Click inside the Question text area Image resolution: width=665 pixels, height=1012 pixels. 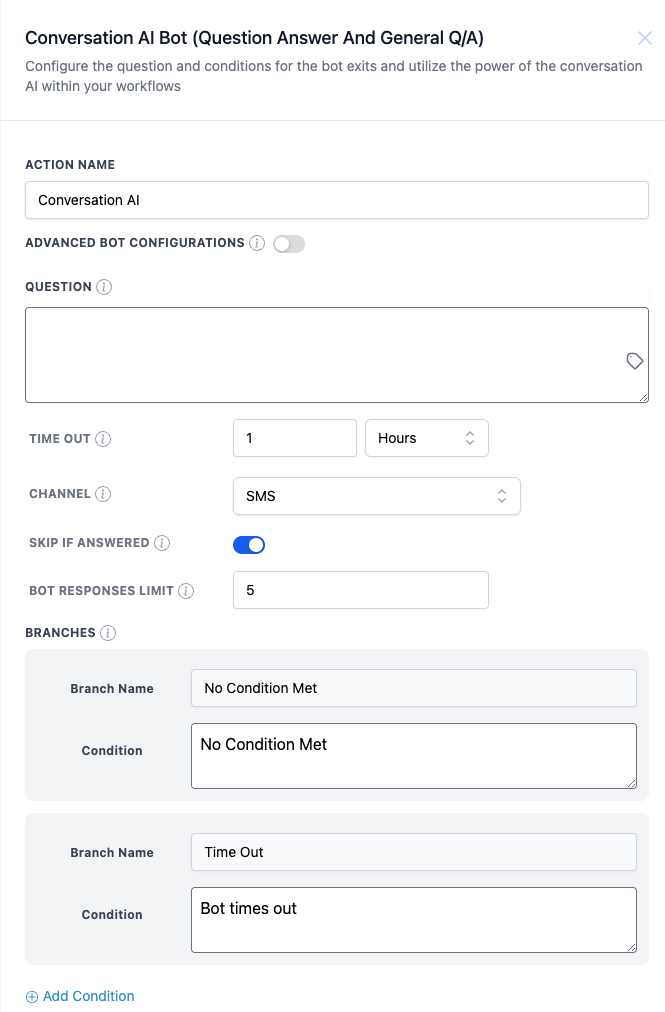pyautogui.click(x=320, y=354)
